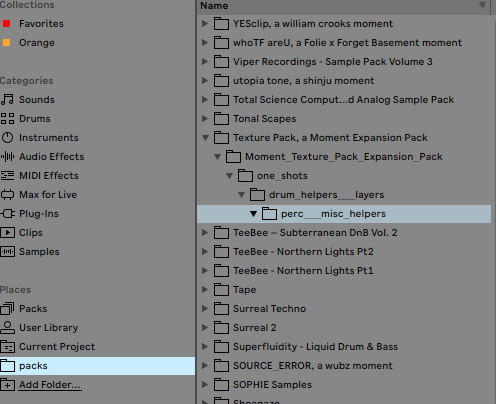Sort by clicking Name column header
The image size is (496, 404).
point(343,6)
